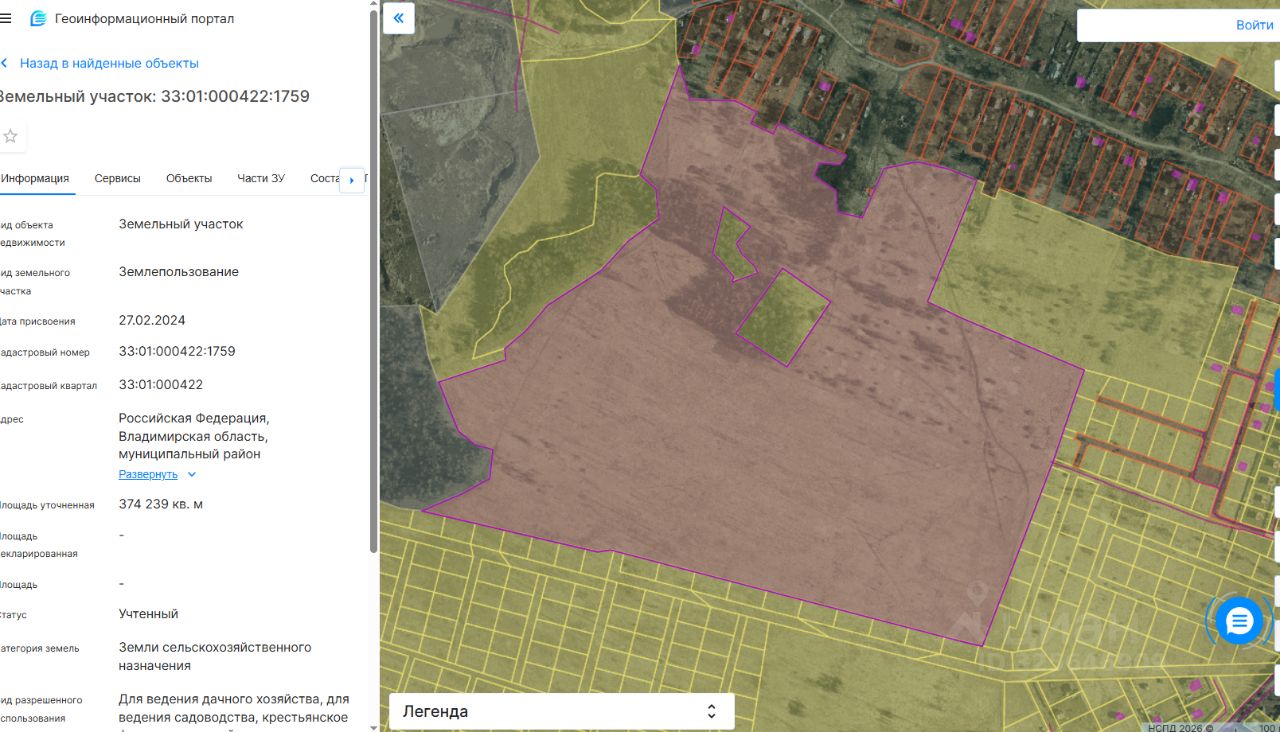Select the narrow small enclave inside pink parcel
This screenshot has width=1280, height=732.
coord(735,245)
